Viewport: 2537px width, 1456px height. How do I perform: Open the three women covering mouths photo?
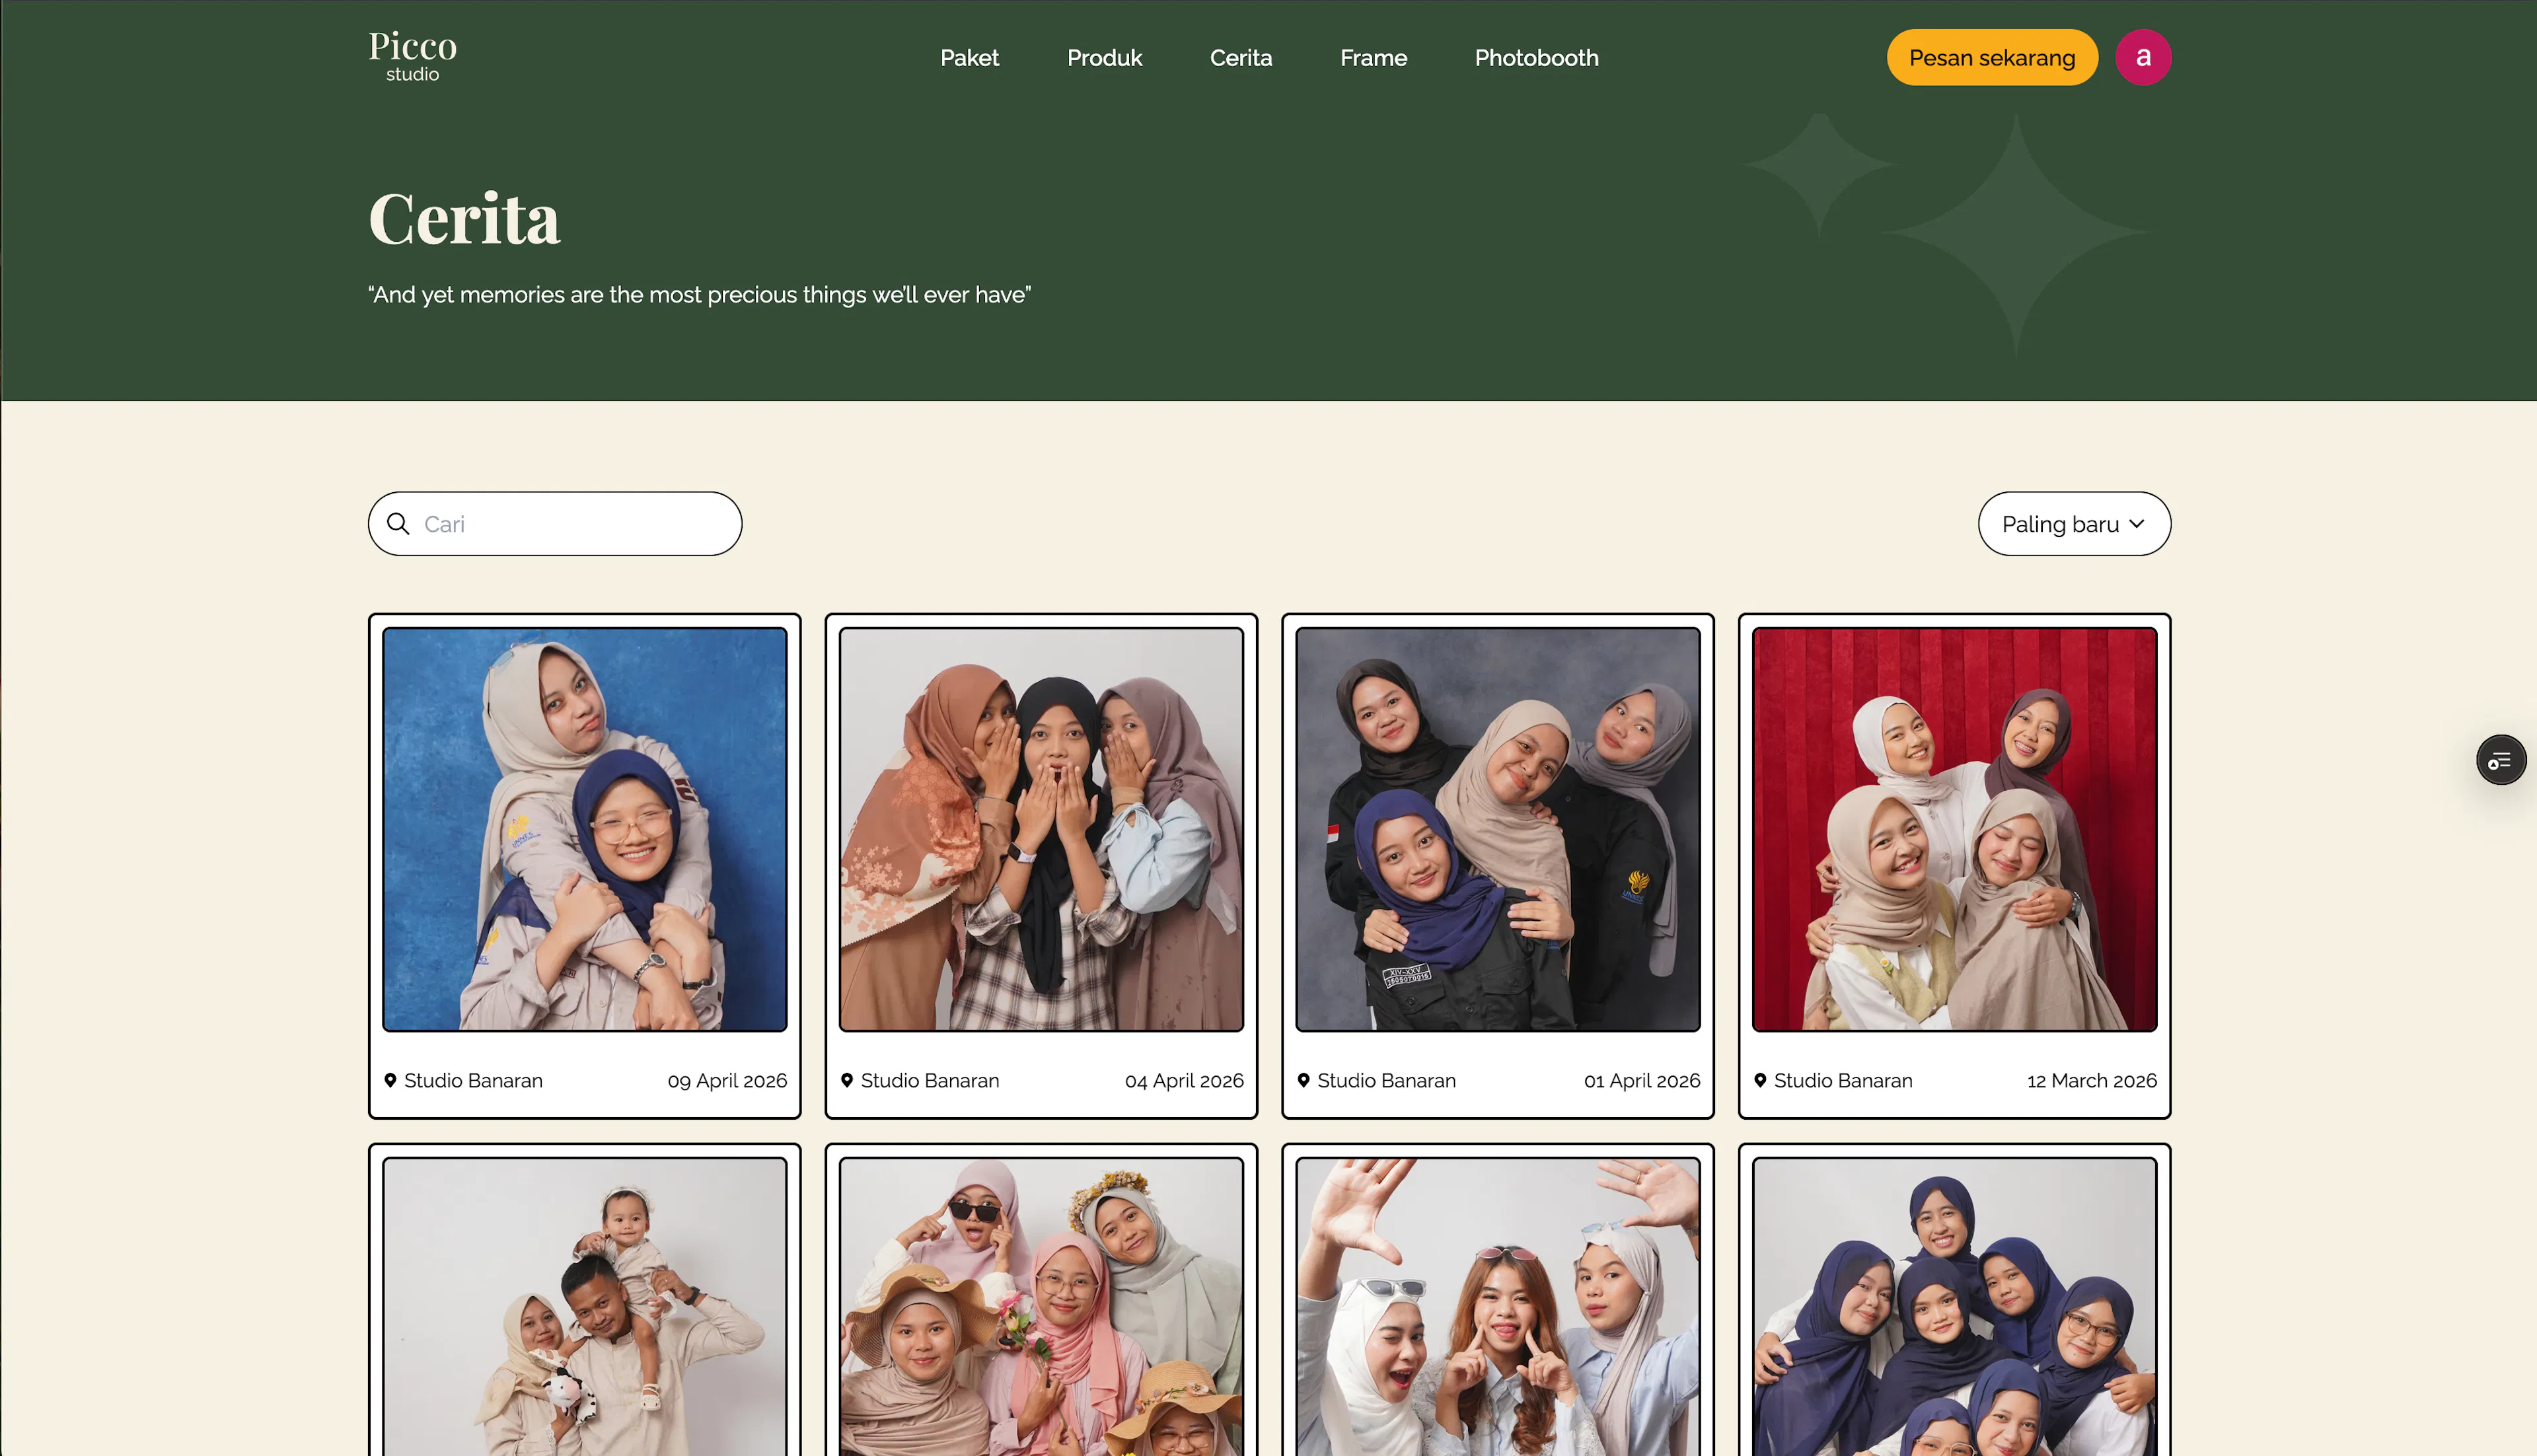coord(1041,829)
